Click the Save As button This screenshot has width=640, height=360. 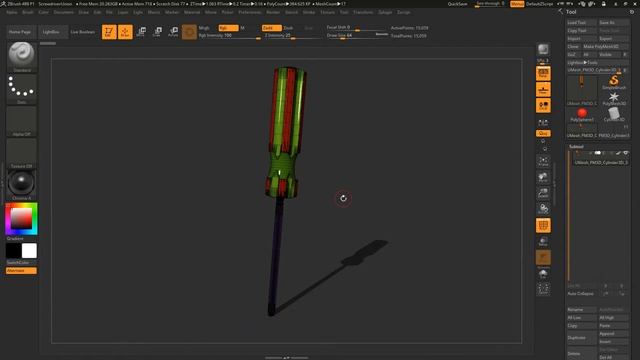click(613, 22)
